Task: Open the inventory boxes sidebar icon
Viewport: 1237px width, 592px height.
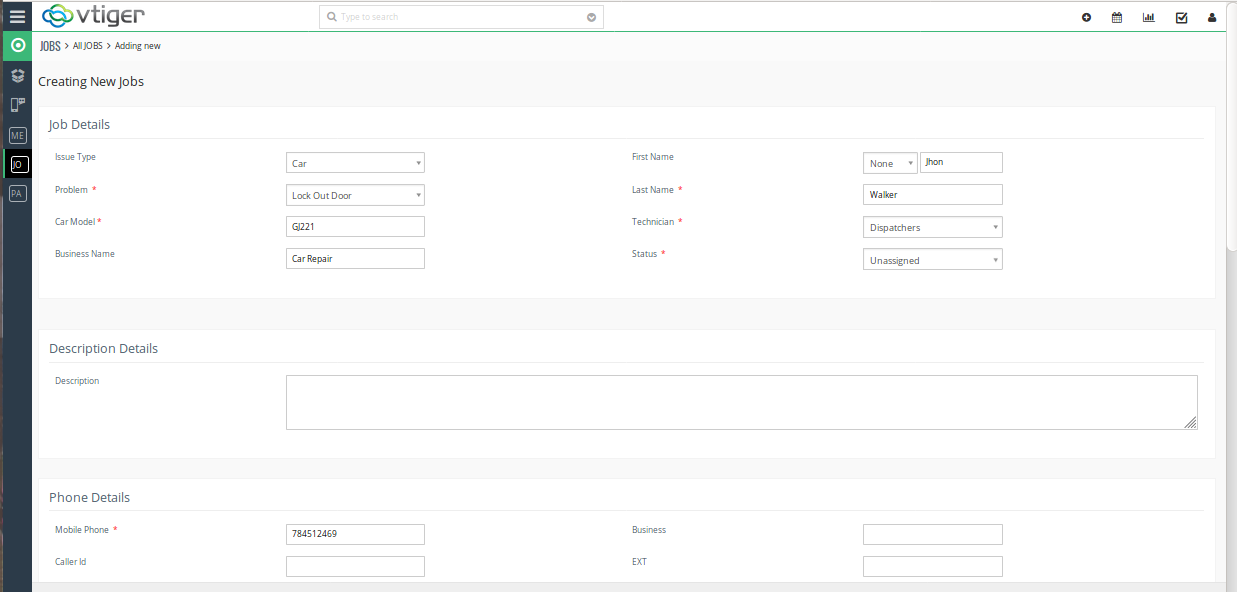Action: [x=17, y=75]
